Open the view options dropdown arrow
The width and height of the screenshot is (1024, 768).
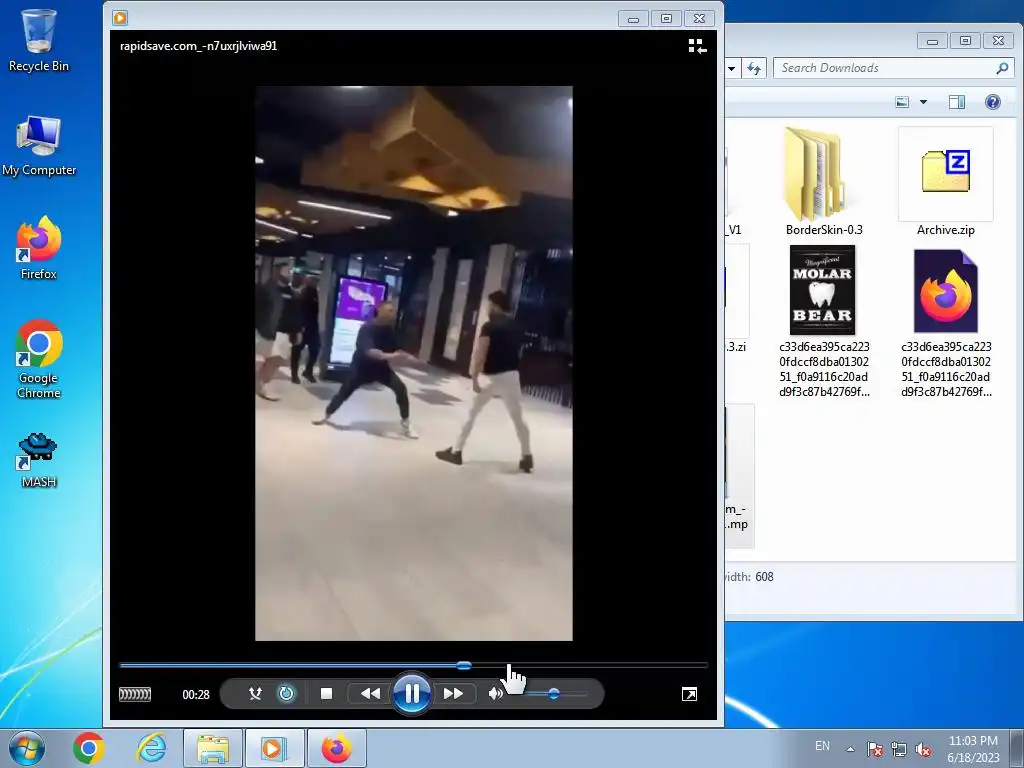coord(923,102)
